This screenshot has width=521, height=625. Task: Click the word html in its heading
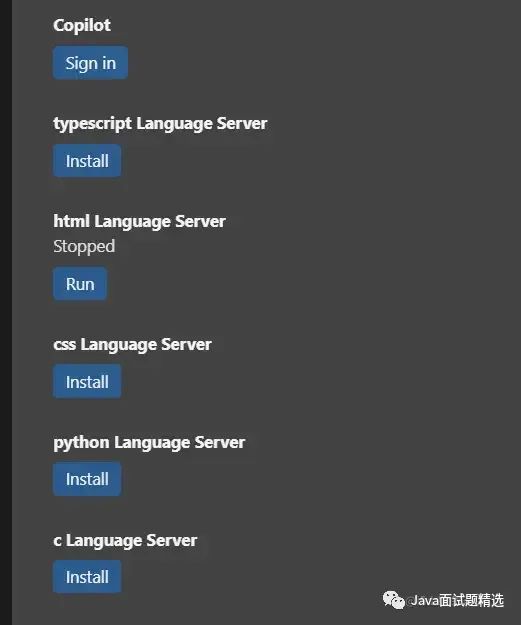(x=72, y=221)
